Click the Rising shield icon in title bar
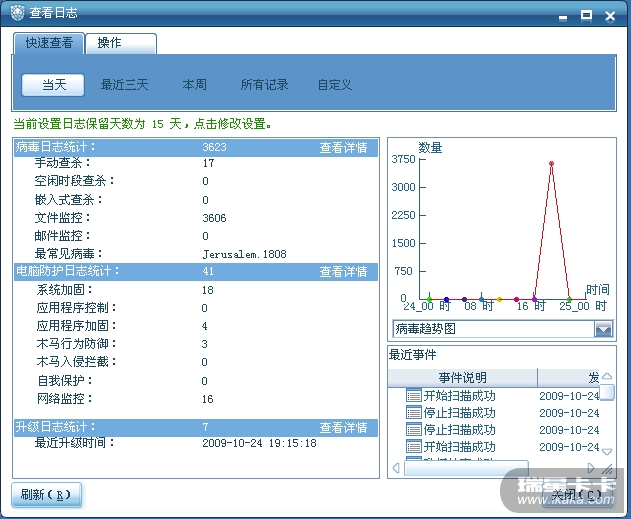 coord(17,13)
